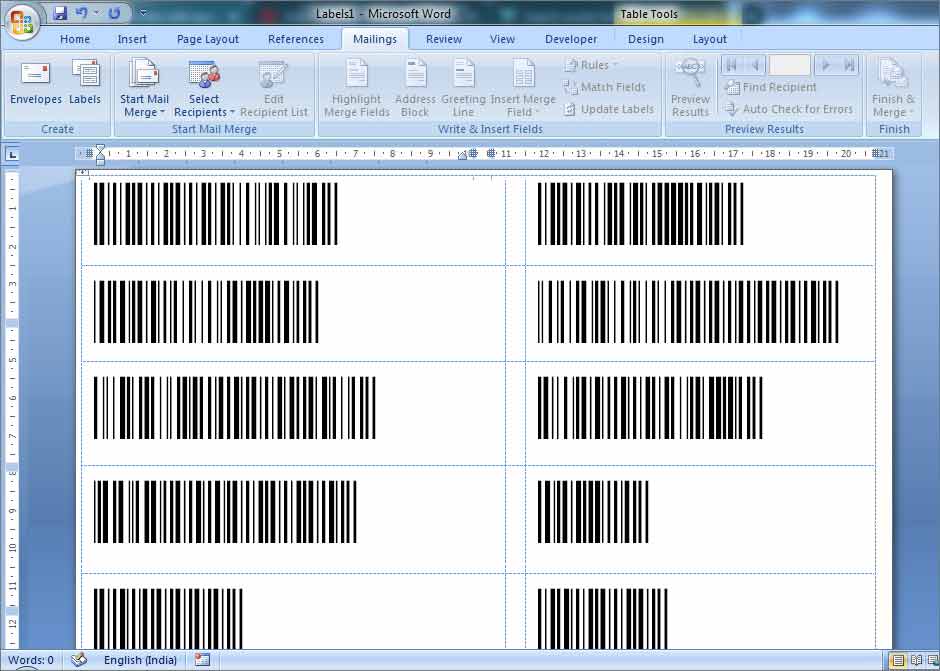Open Insert Merge Field dropdown

[x=523, y=89]
